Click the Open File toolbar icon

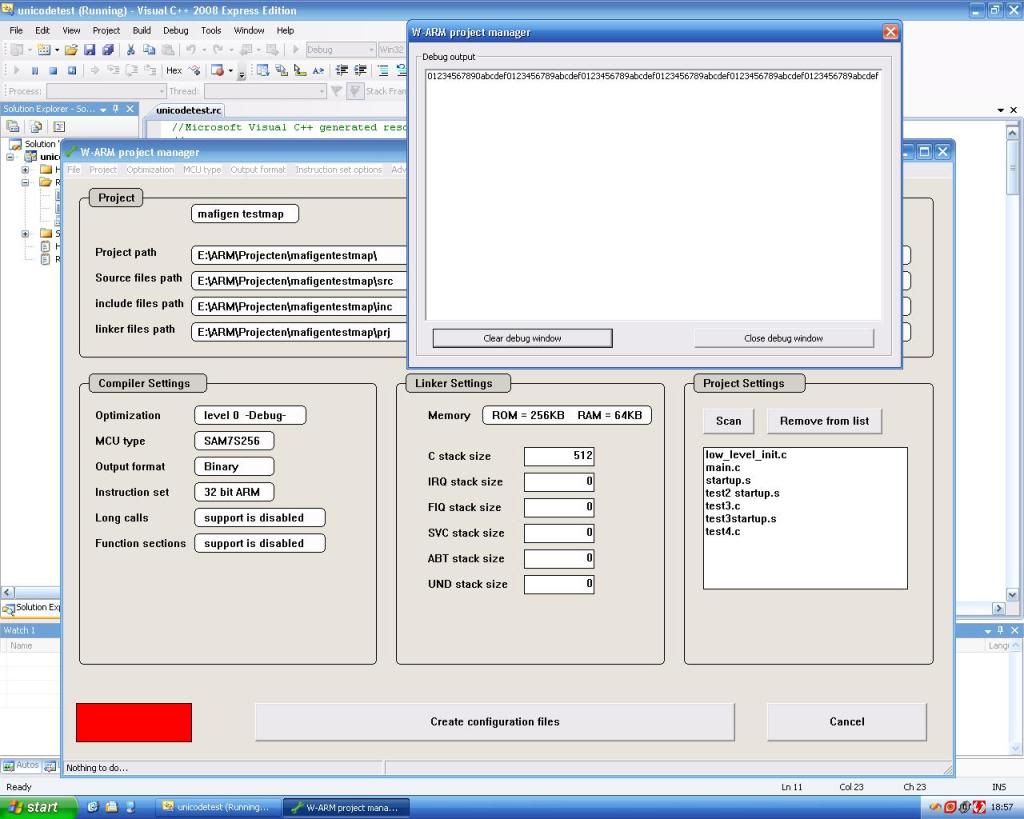click(71, 50)
